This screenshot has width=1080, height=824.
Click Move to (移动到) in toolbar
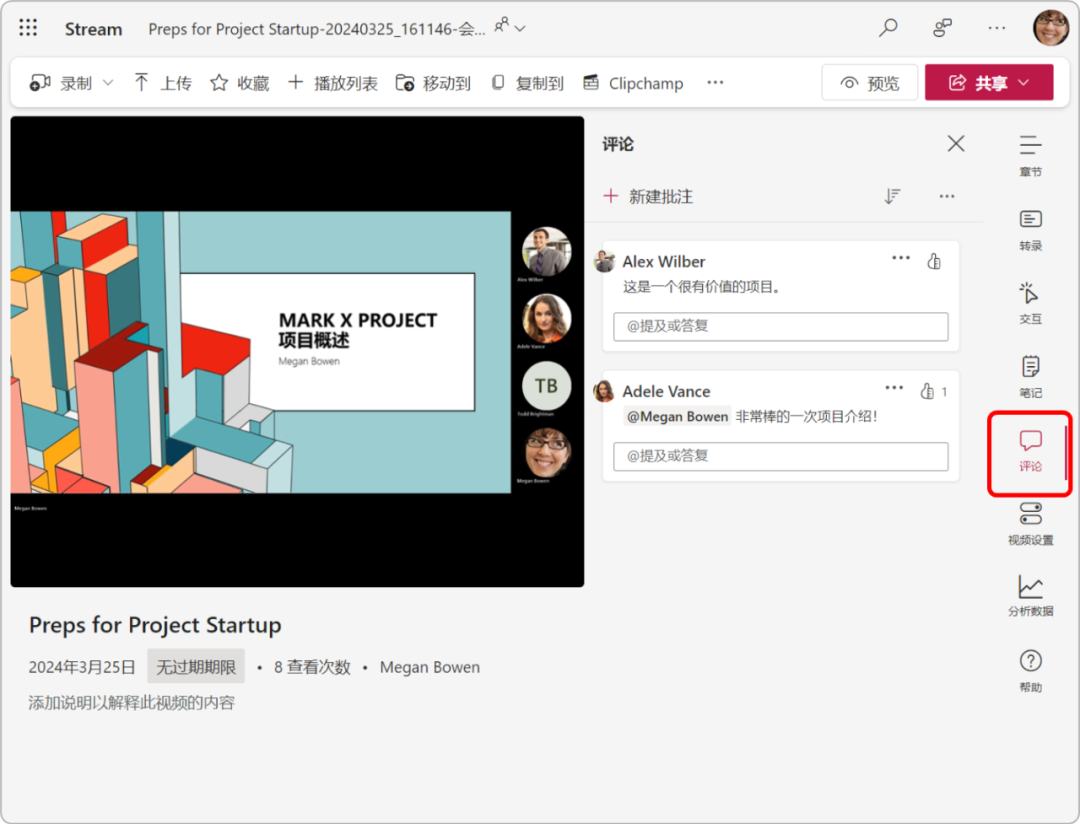pyautogui.click(x=433, y=83)
